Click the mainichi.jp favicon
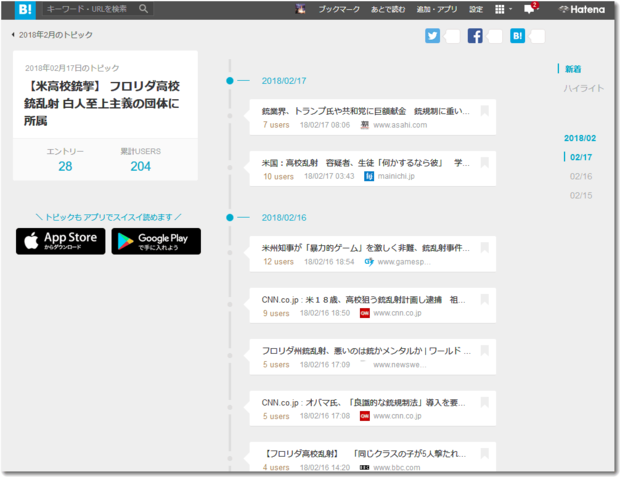620x477 pixels. (x=369, y=176)
